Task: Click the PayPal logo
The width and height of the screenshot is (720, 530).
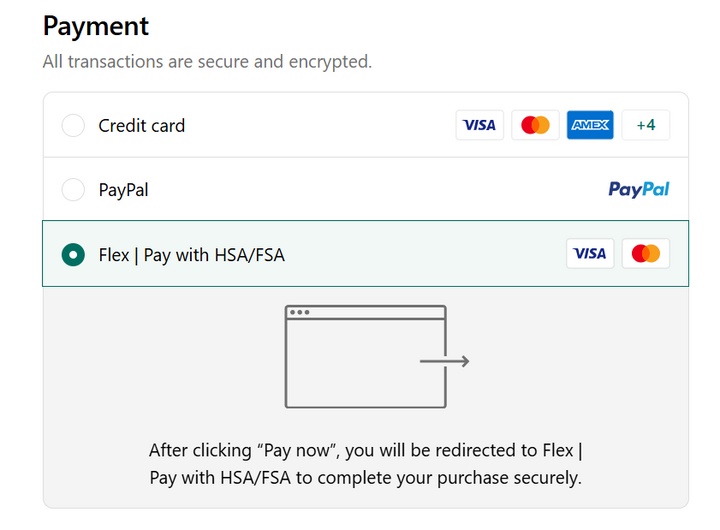Action: (x=638, y=189)
